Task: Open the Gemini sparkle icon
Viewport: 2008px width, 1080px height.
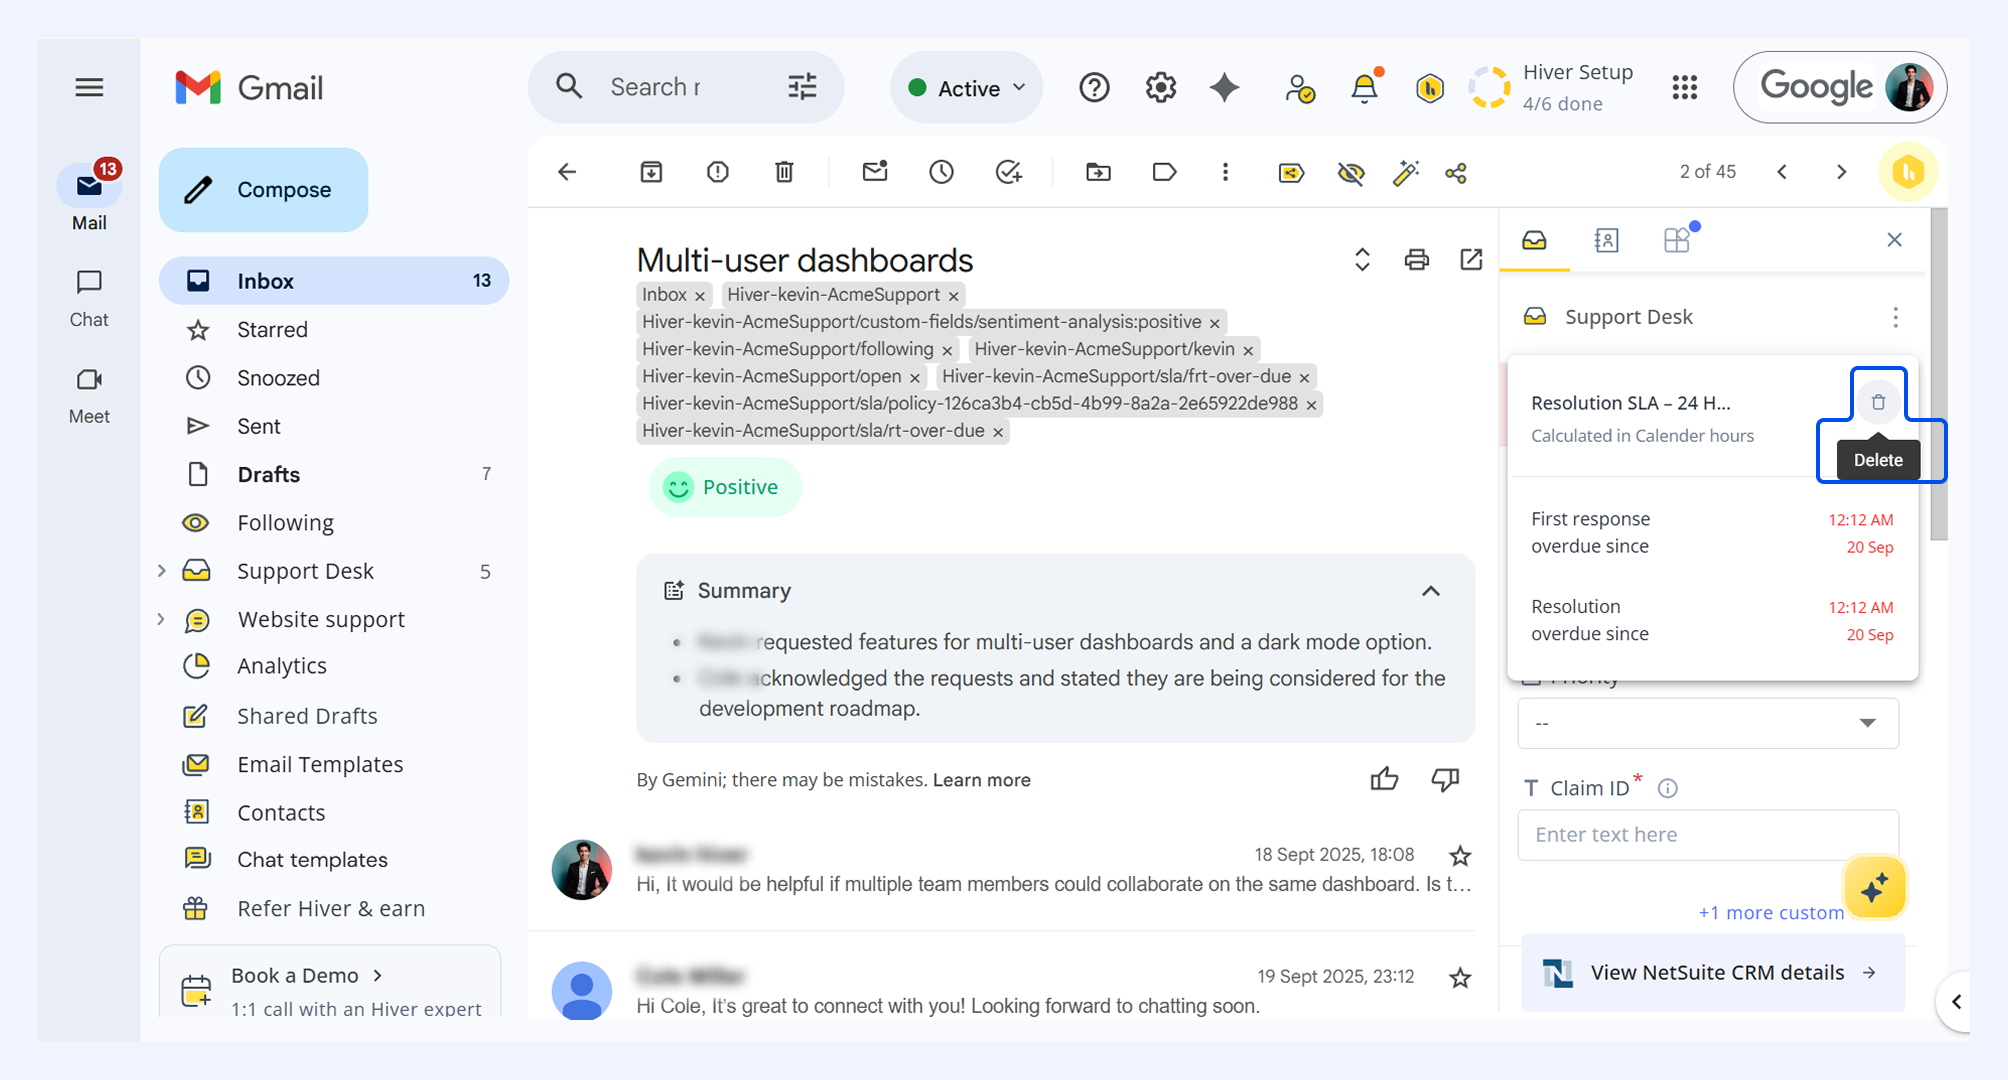Action: point(1224,88)
